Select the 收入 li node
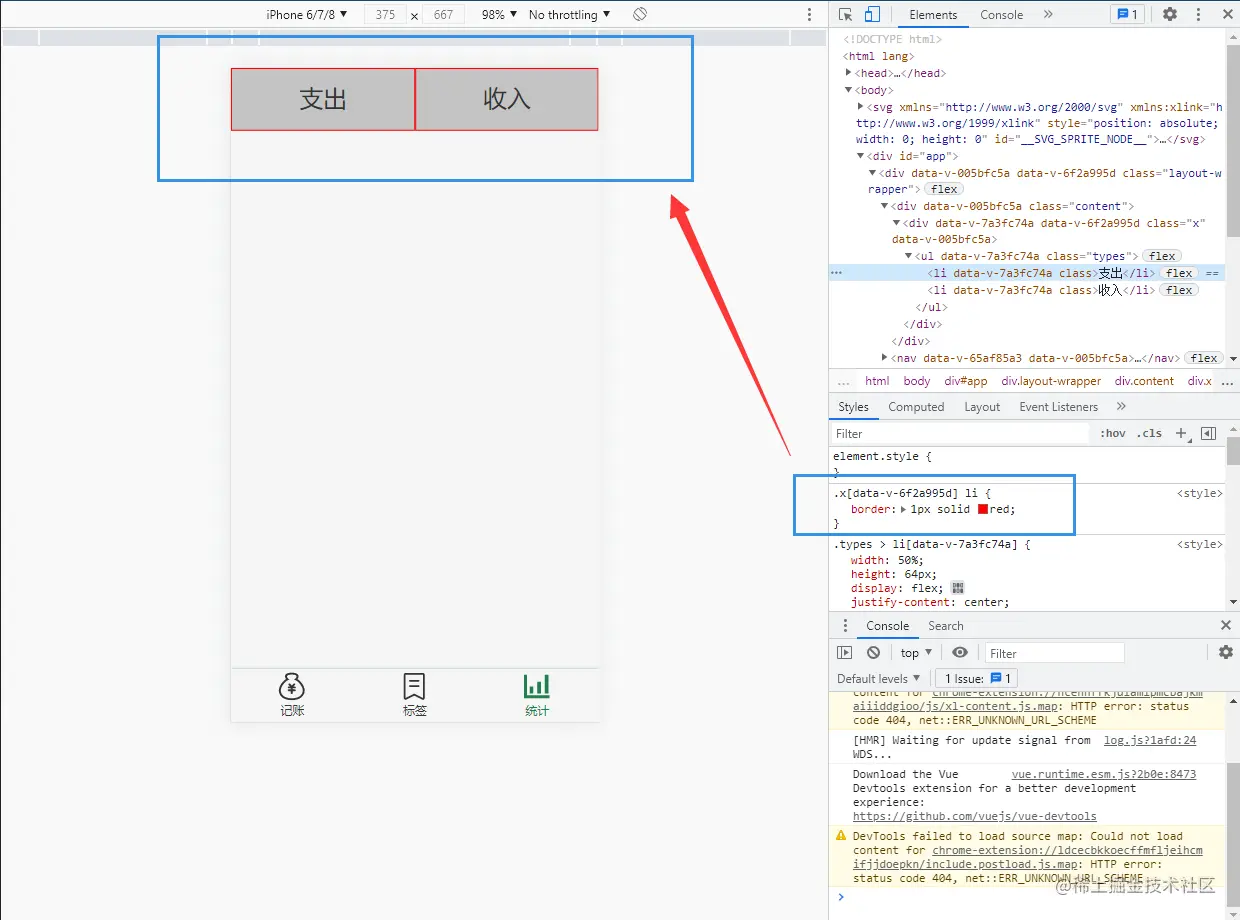Screen dimensions: 1240x920 pos(1041,290)
